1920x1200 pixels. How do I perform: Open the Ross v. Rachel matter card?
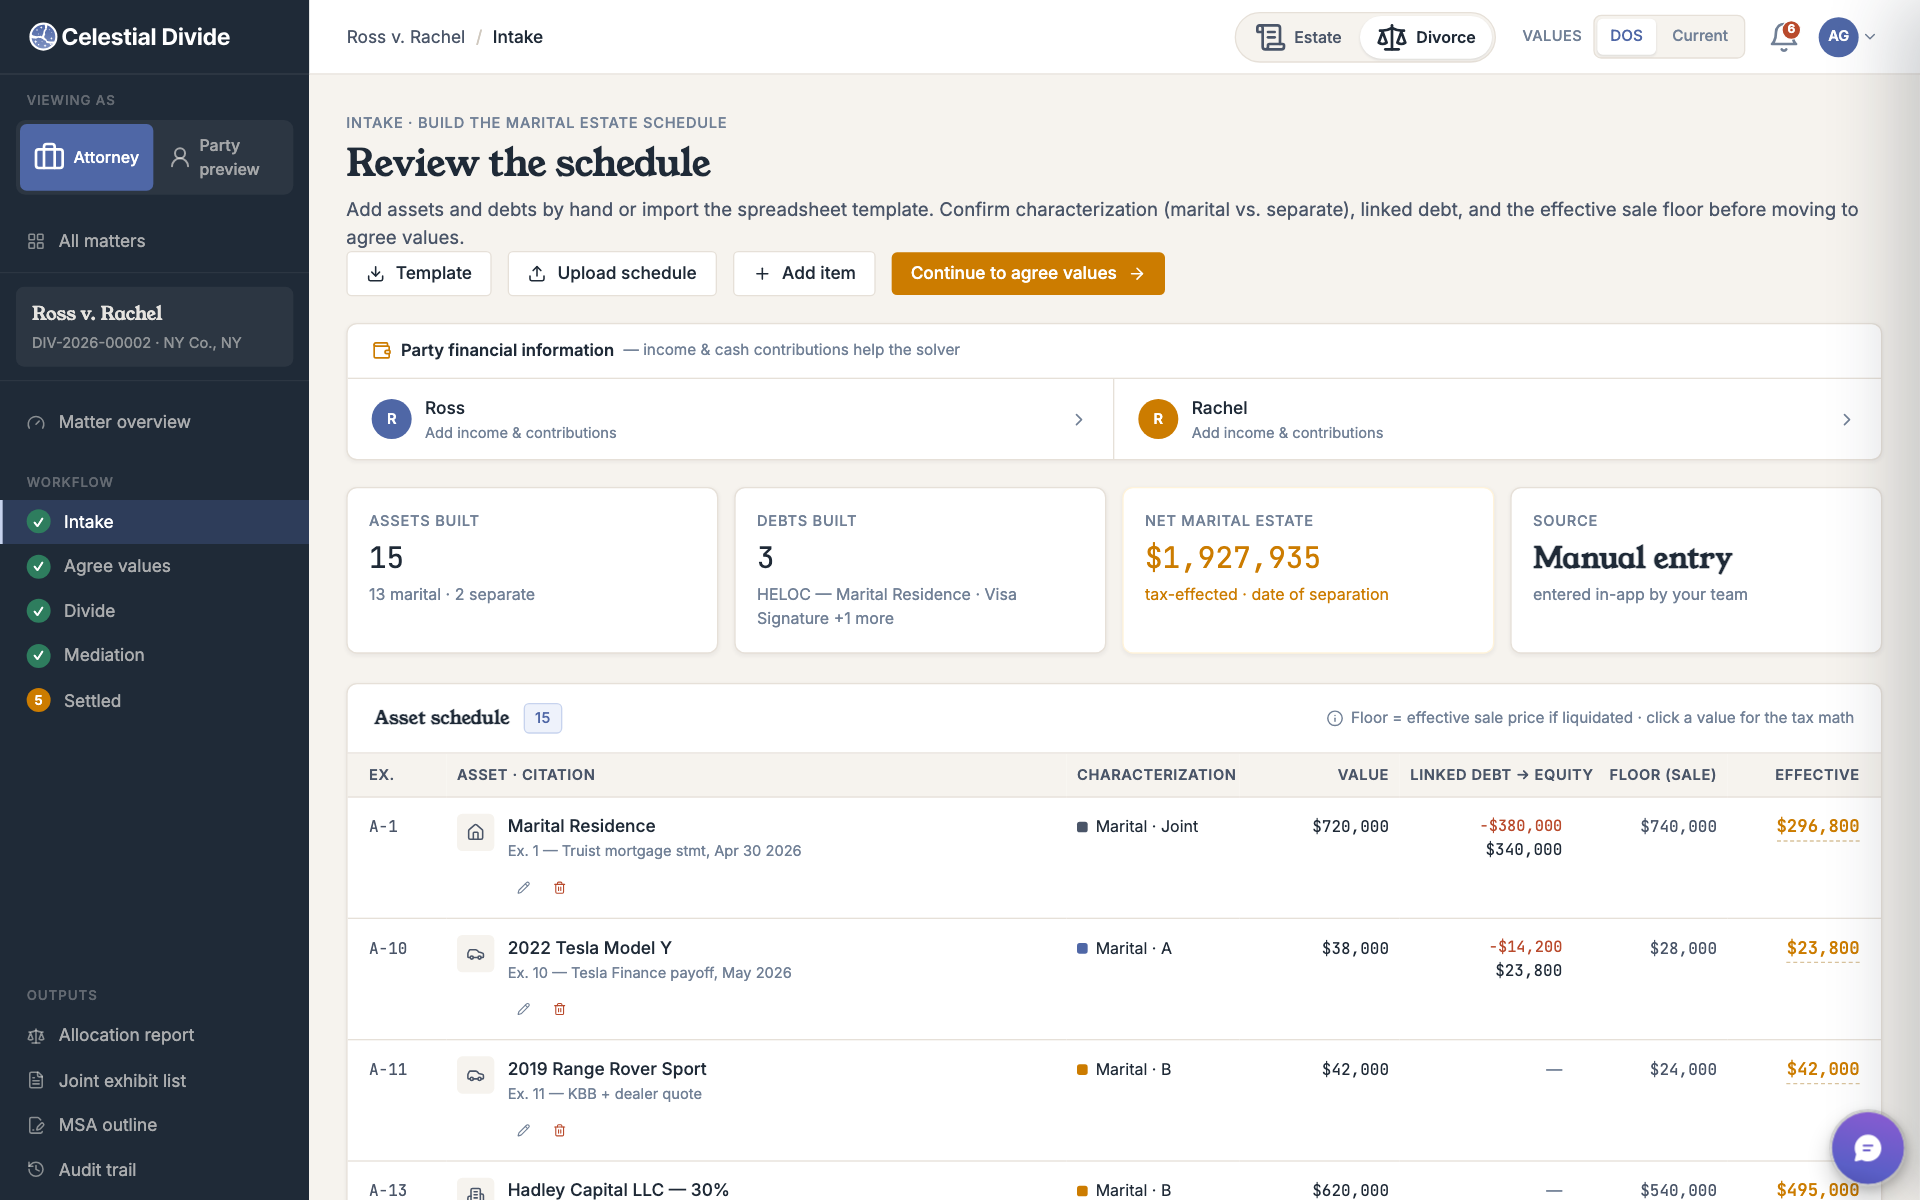pyautogui.click(x=154, y=327)
